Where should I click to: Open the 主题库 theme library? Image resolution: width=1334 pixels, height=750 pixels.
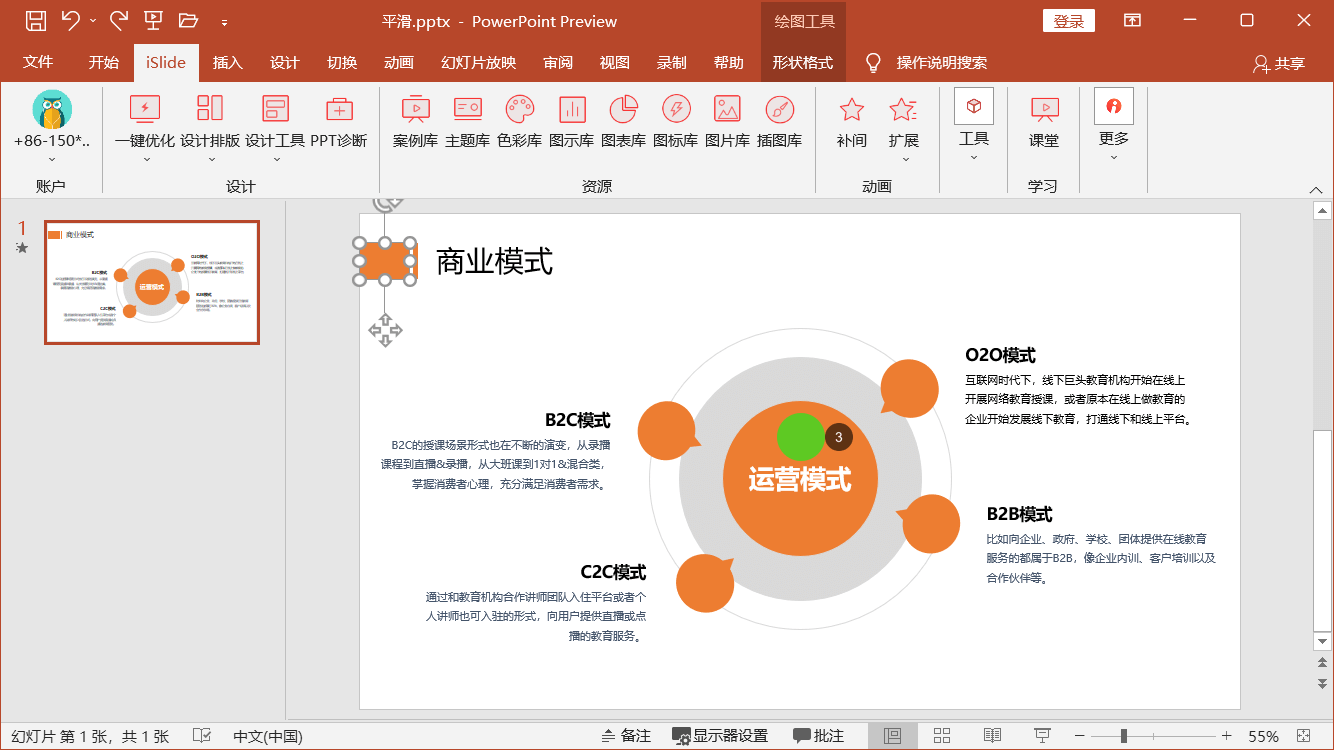pyautogui.click(x=467, y=122)
